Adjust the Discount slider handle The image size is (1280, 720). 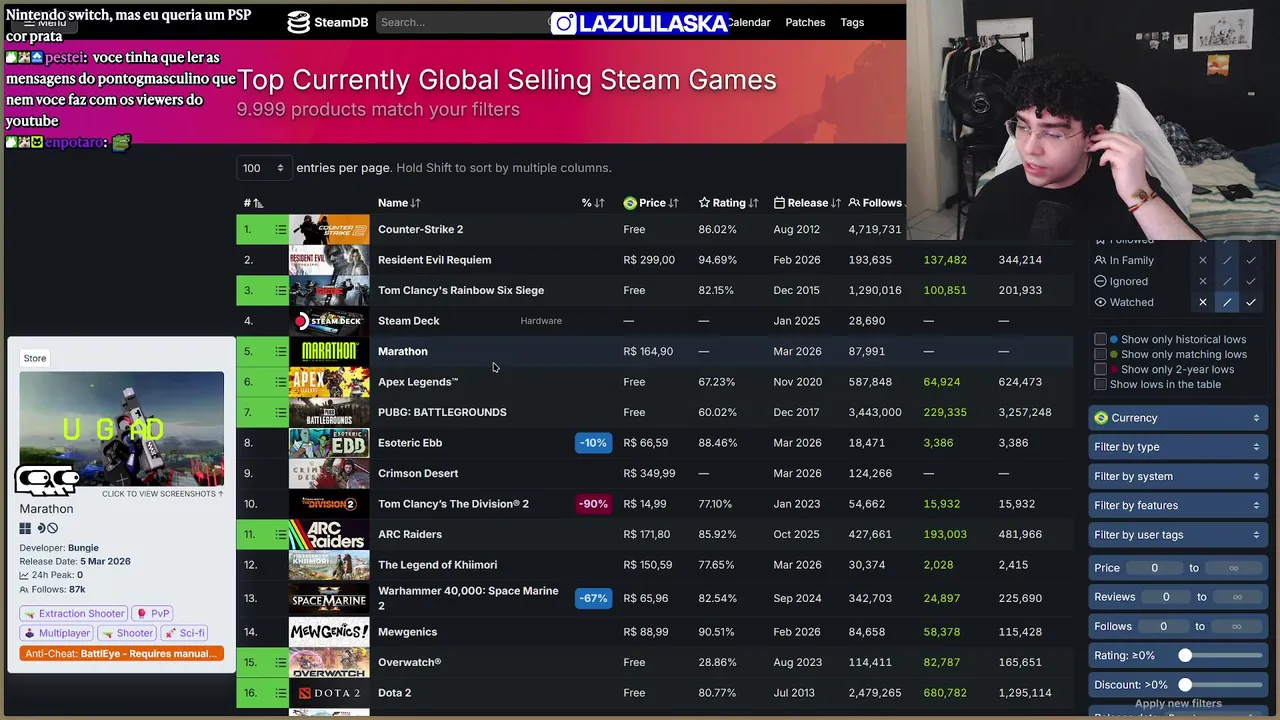coord(1185,685)
